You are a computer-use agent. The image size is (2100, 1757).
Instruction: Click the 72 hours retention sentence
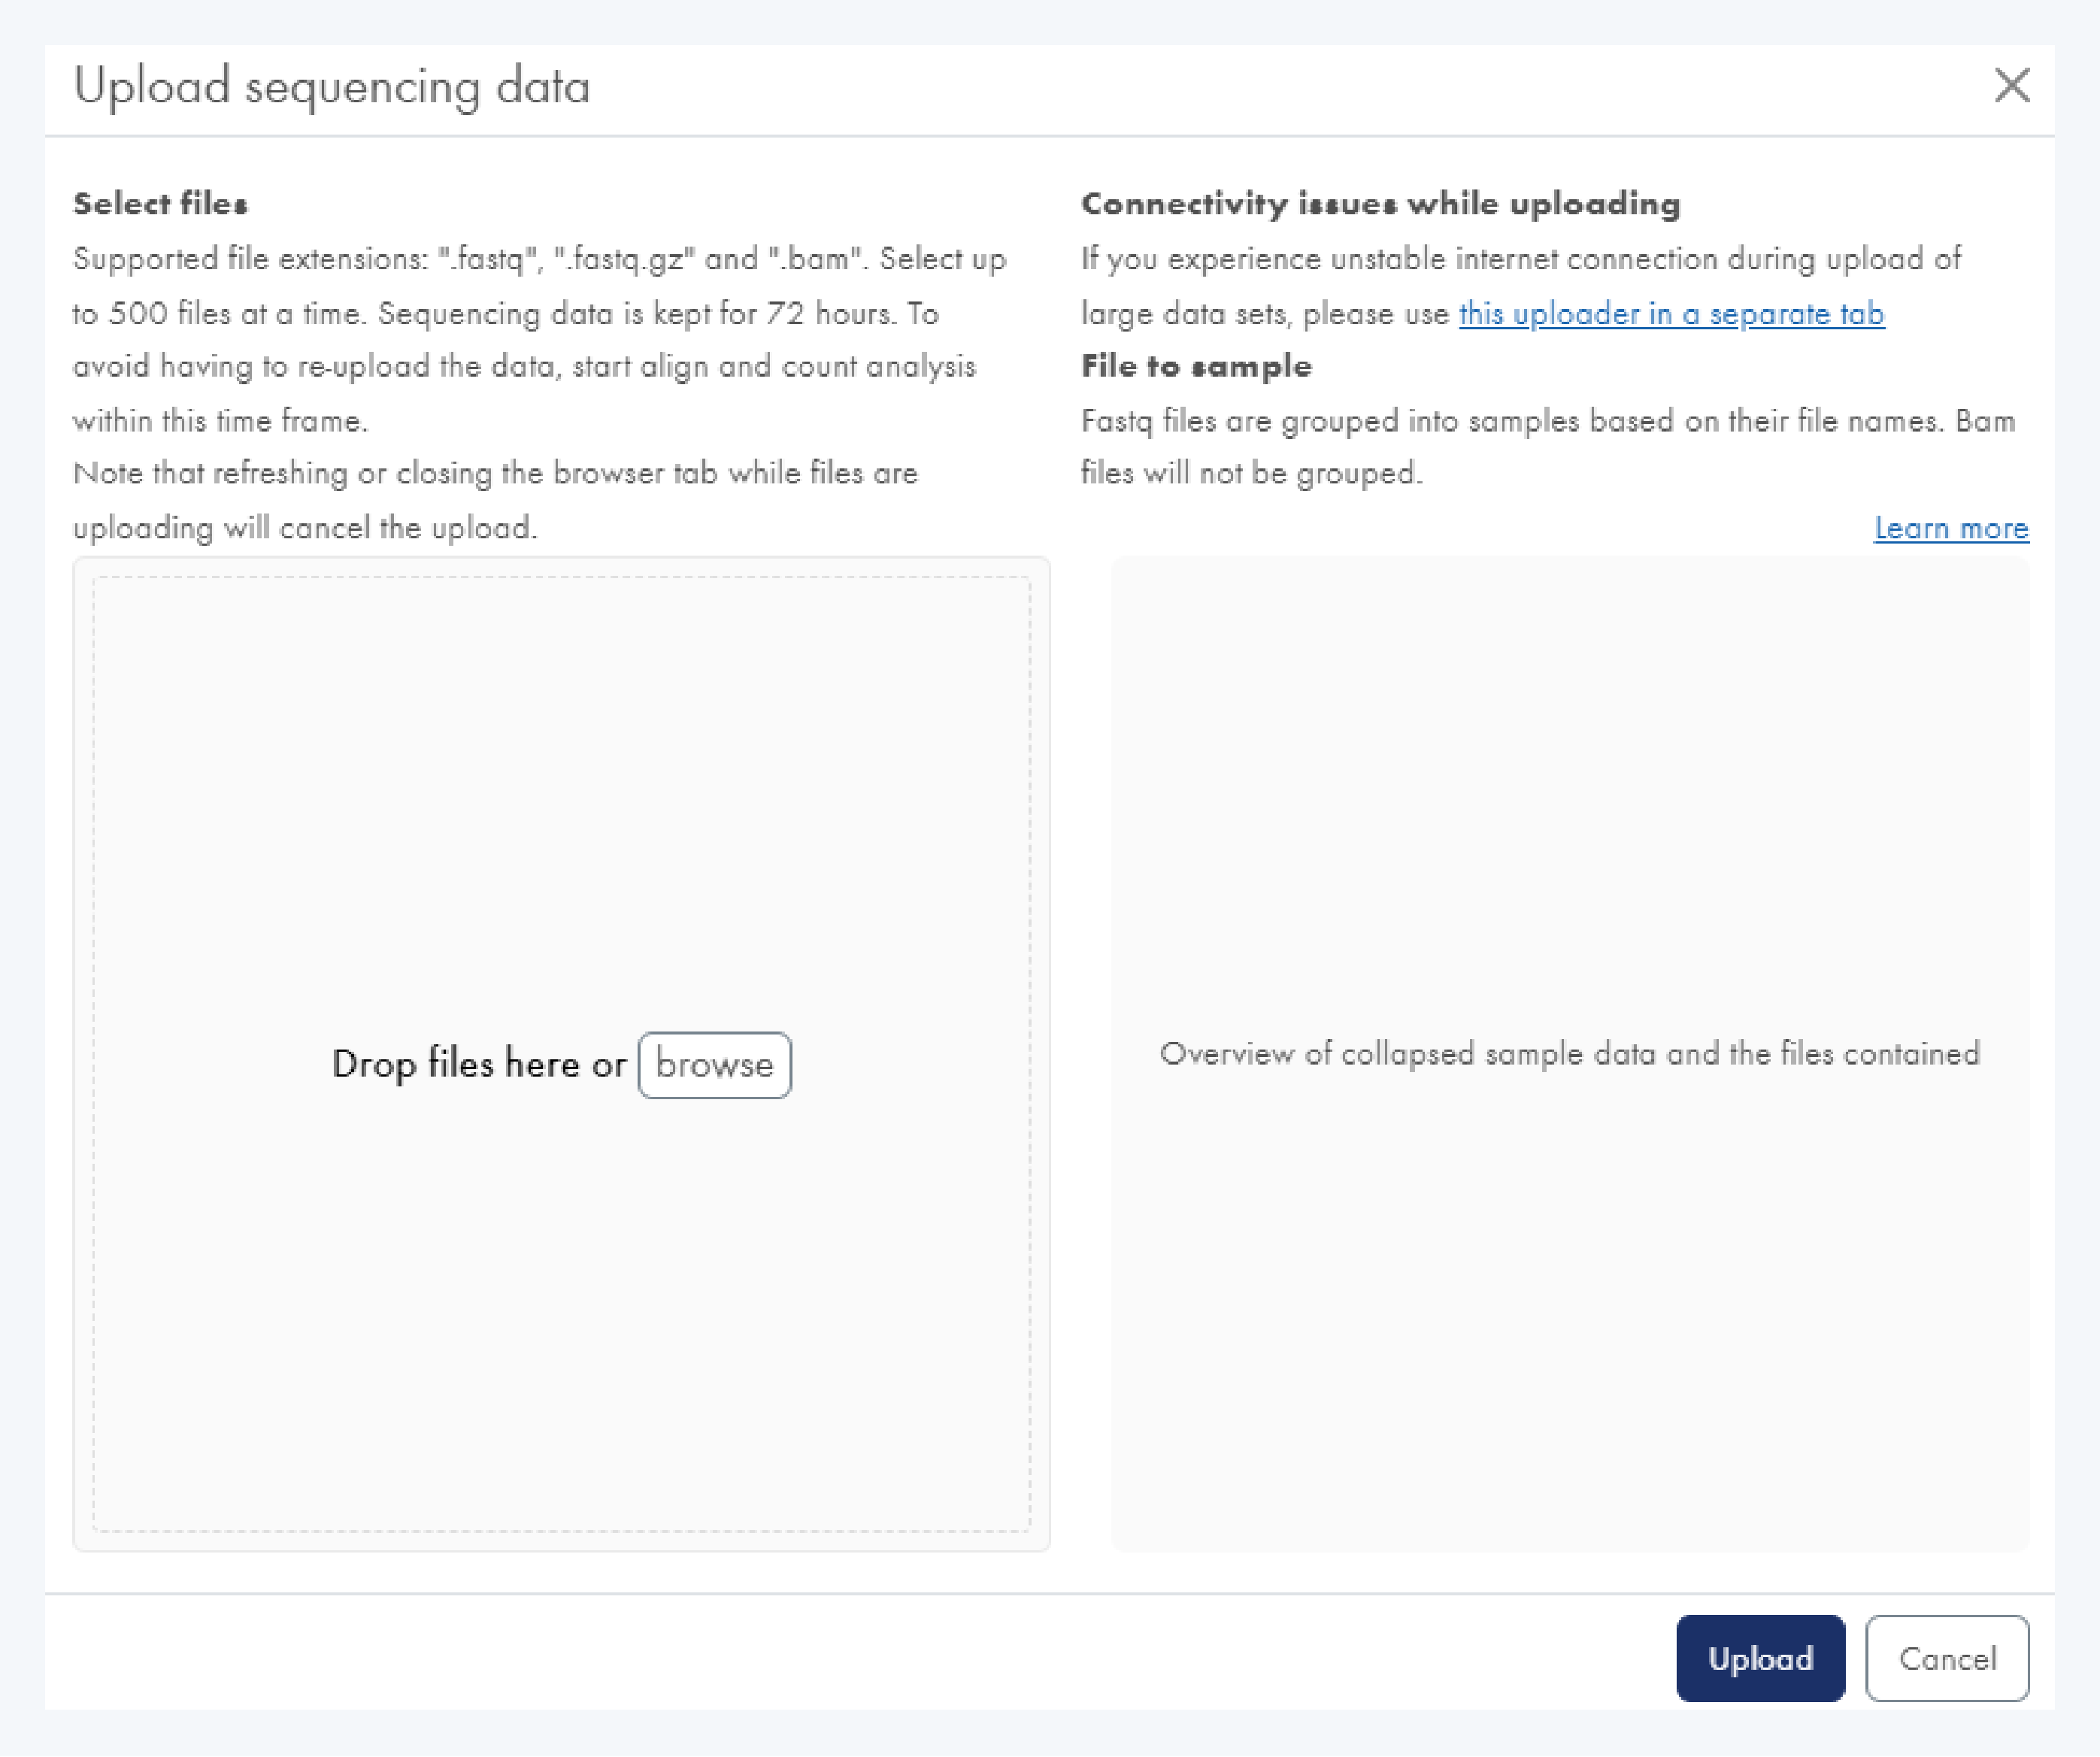[640, 314]
